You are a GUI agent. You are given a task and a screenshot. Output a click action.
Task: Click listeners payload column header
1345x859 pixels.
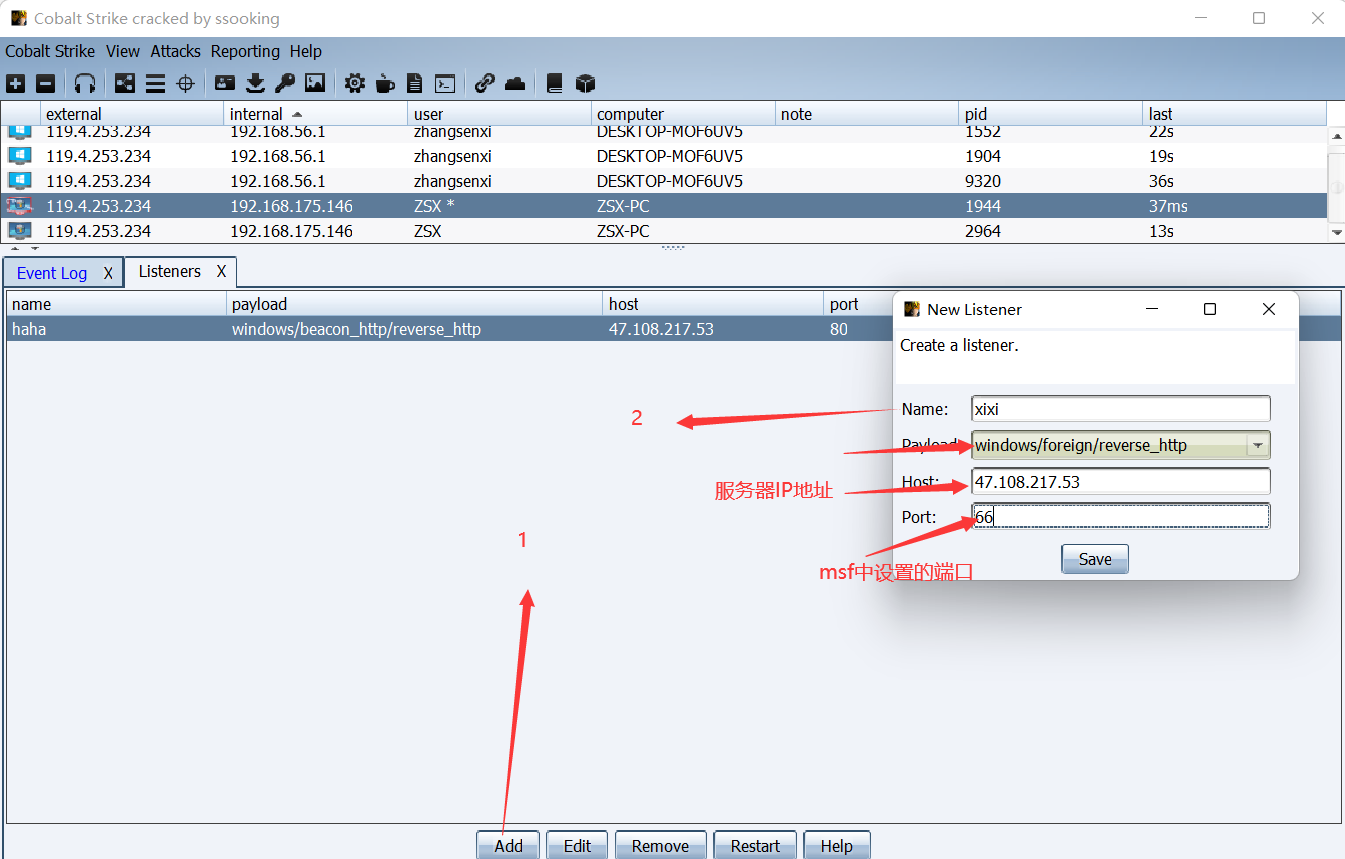(x=415, y=304)
